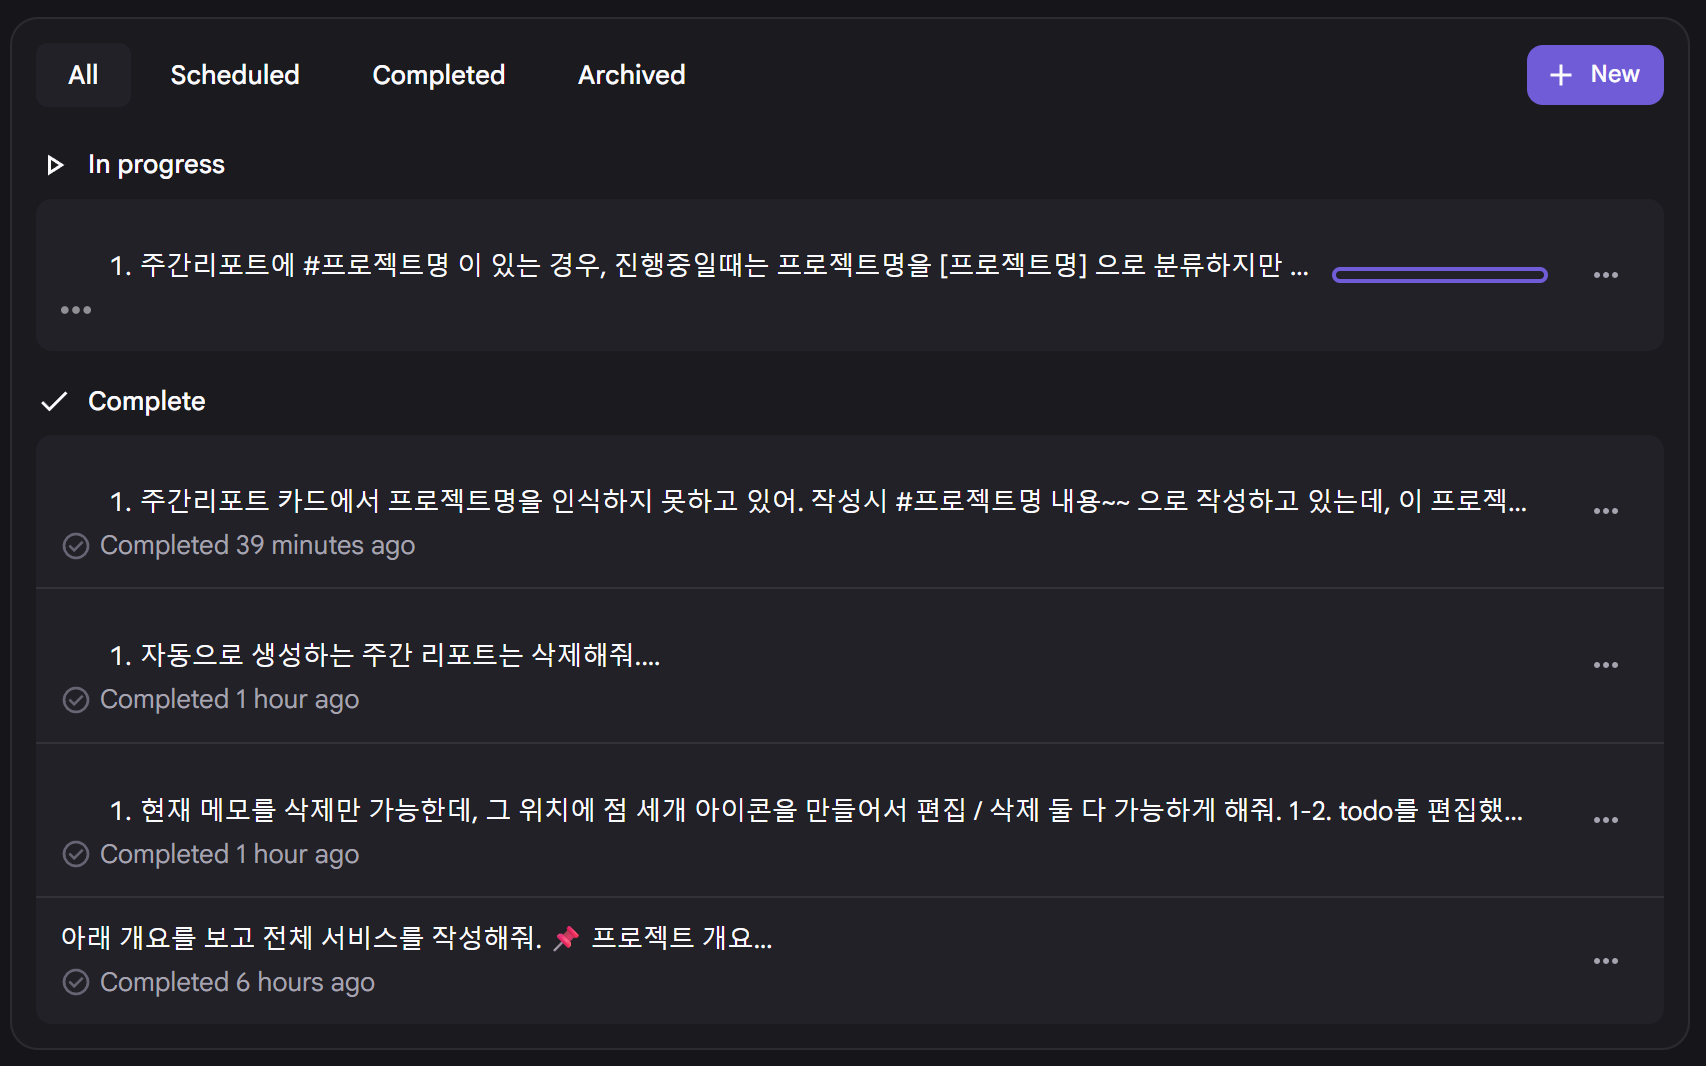The image size is (1706, 1066).
Task: Open options menu for 39 minutes ago task
Action: click(1605, 511)
